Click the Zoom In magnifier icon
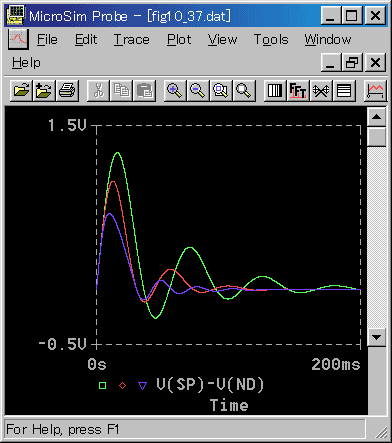 [x=175, y=90]
